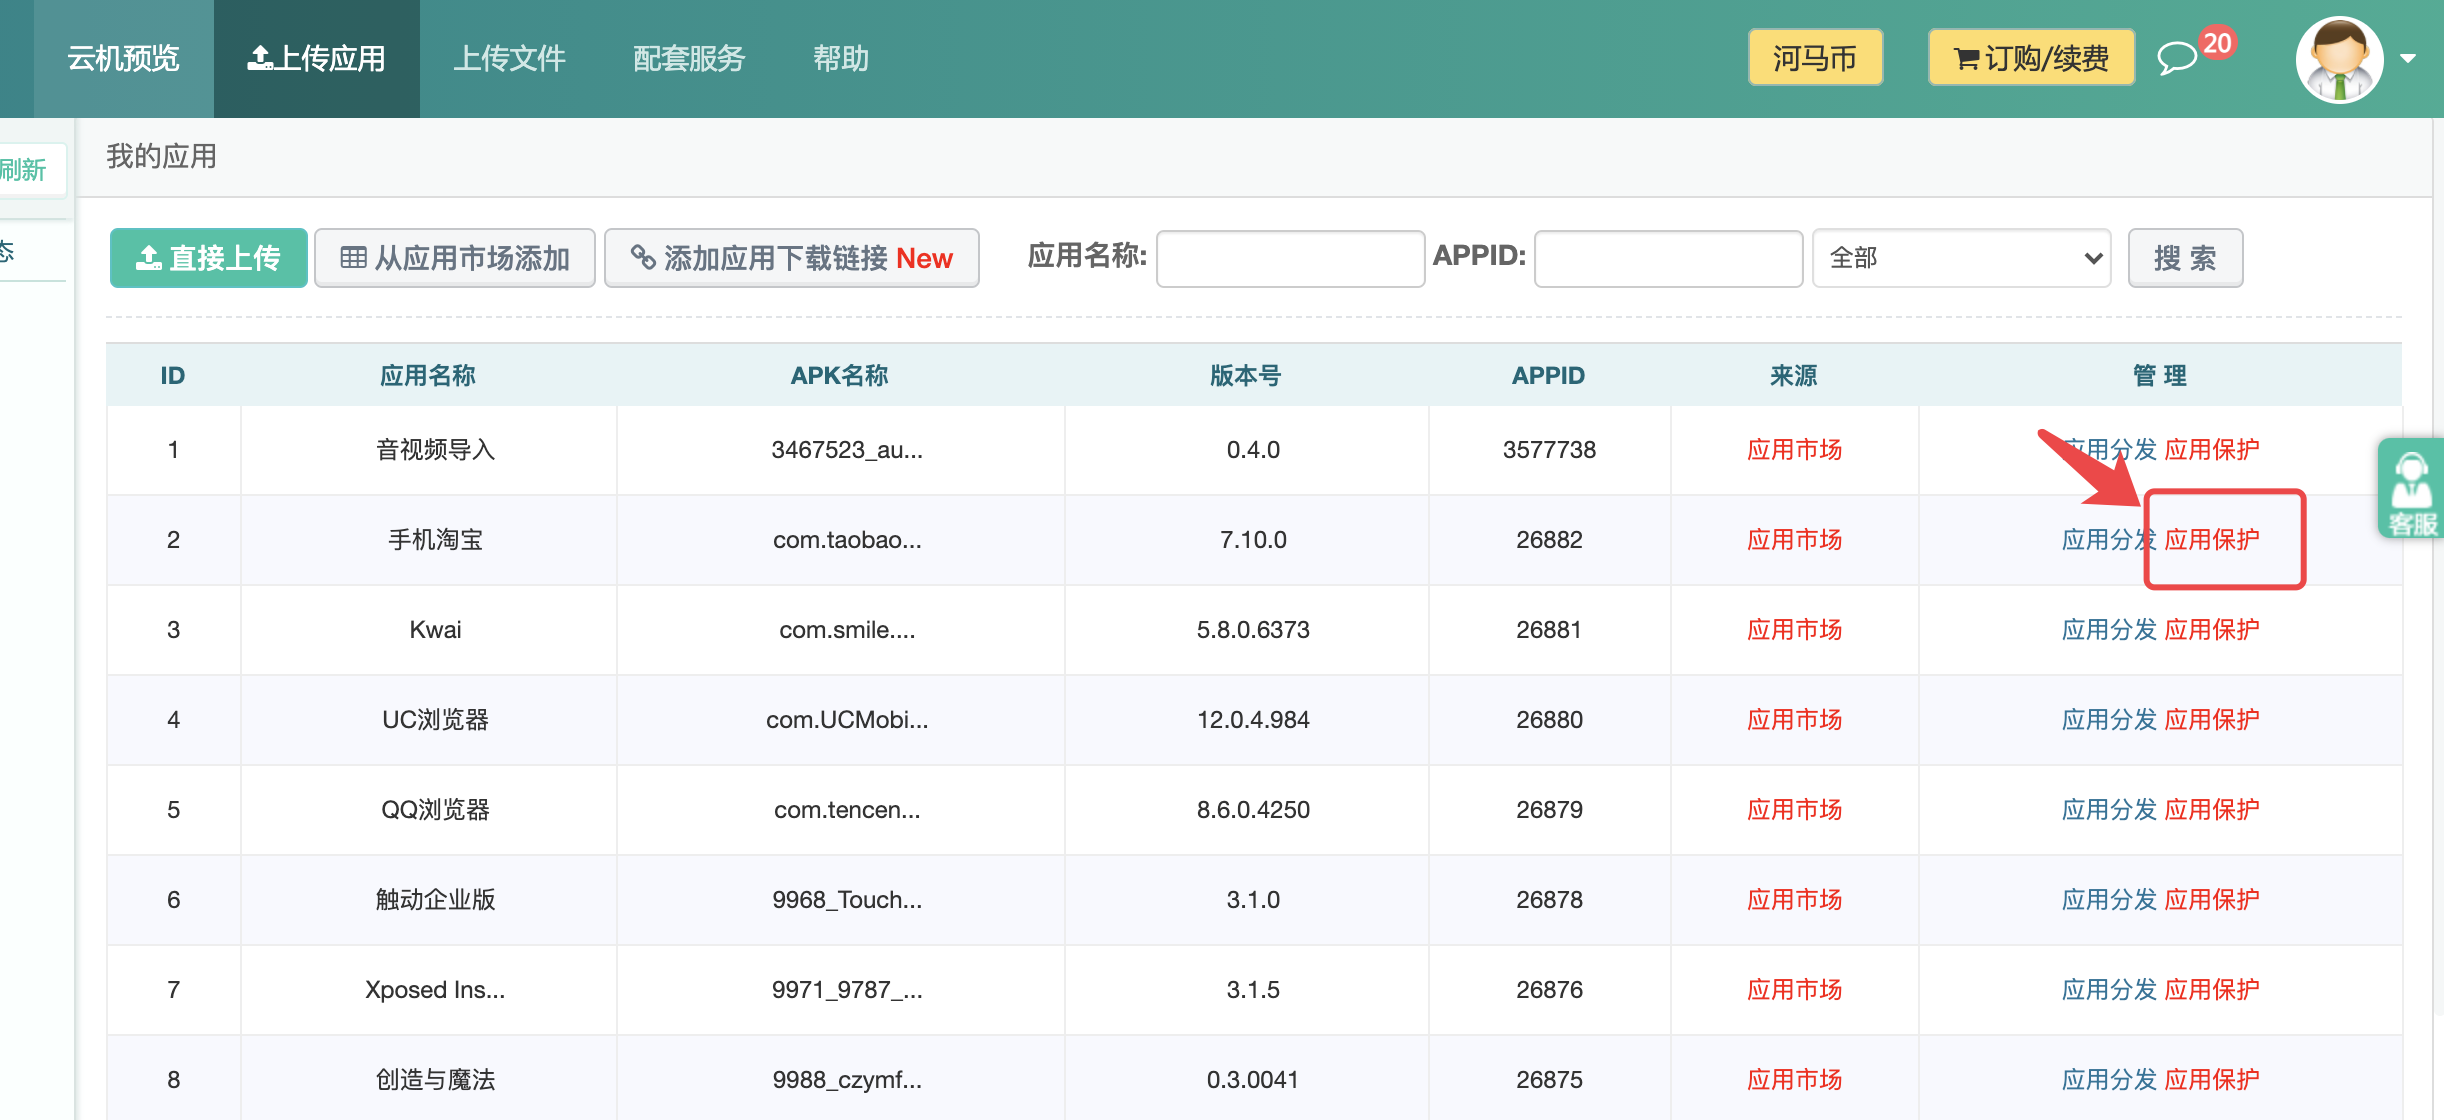Open the 配套服务 menu item
This screenshot has height=1120, width=2444.
pos(689,58)
